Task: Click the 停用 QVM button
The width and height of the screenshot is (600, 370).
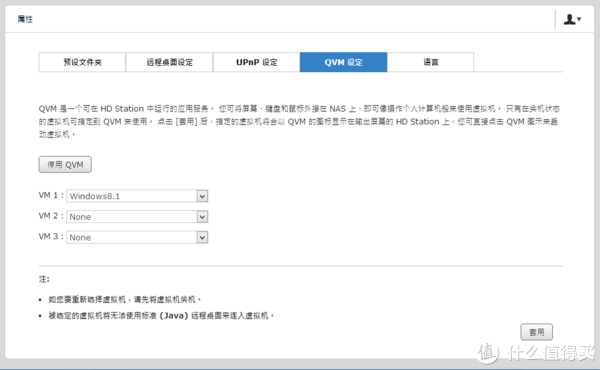Action: pos(65,165)
